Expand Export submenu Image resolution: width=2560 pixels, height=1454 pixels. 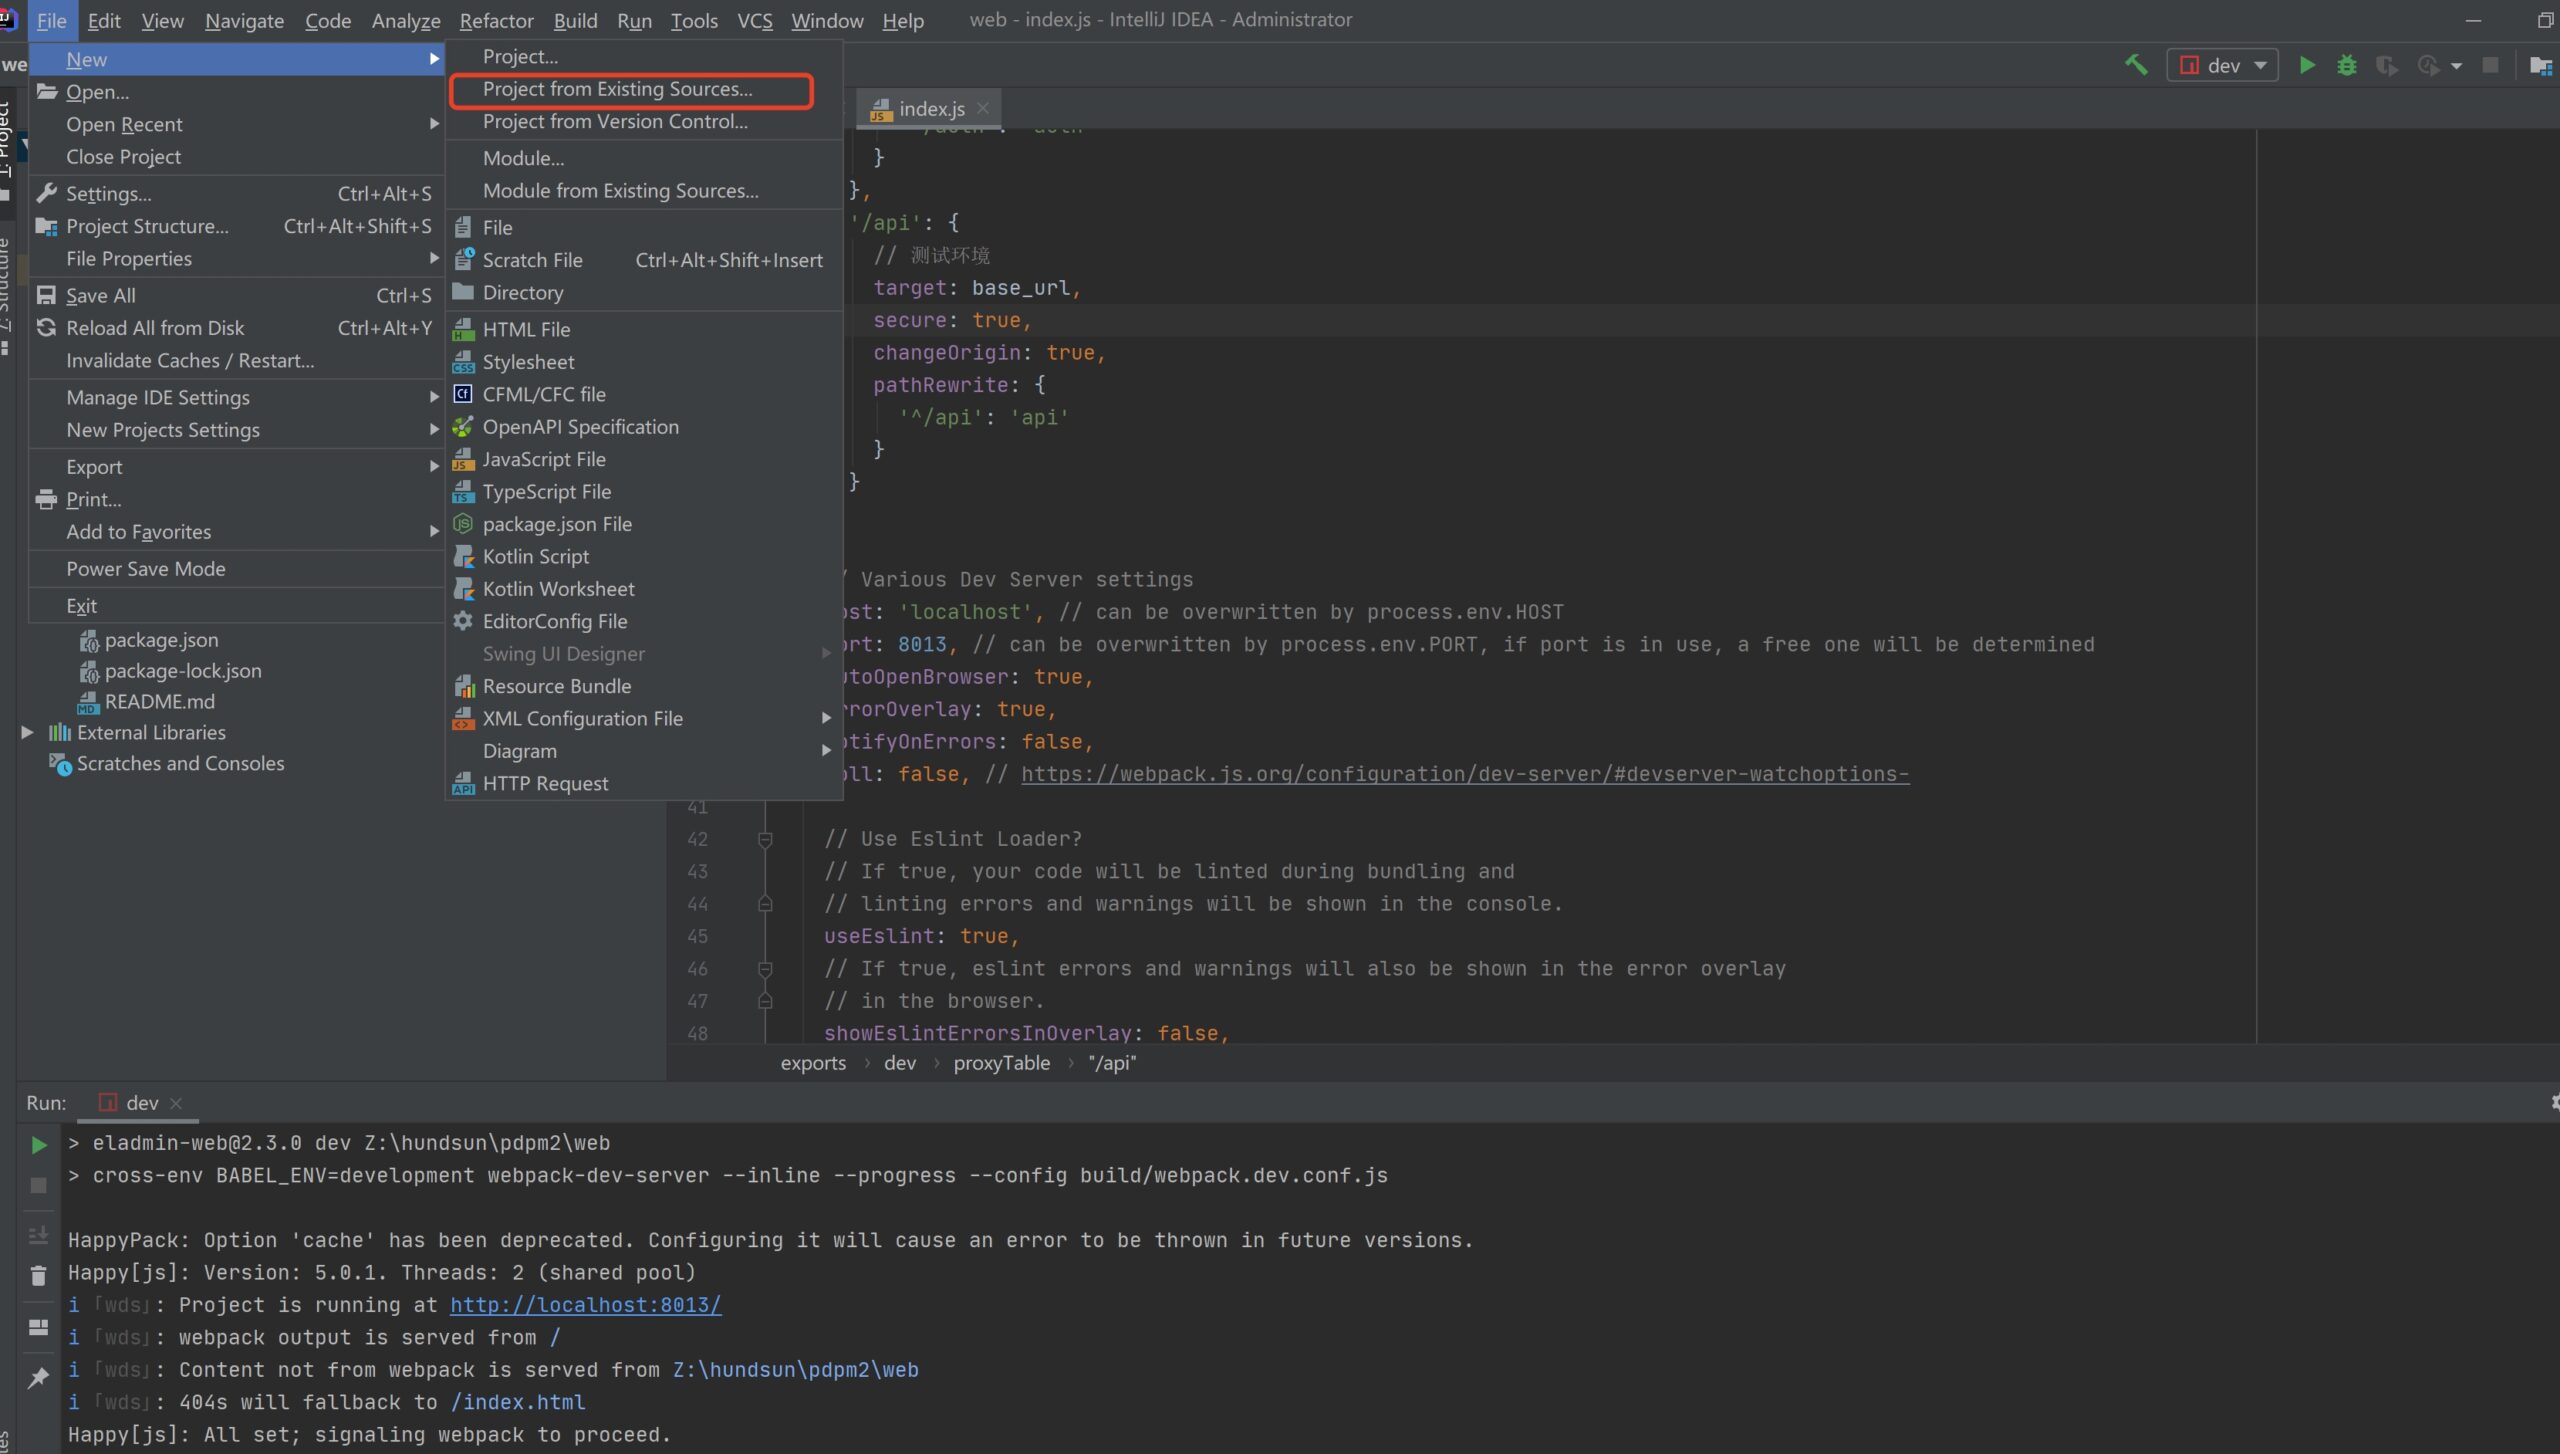236,466
